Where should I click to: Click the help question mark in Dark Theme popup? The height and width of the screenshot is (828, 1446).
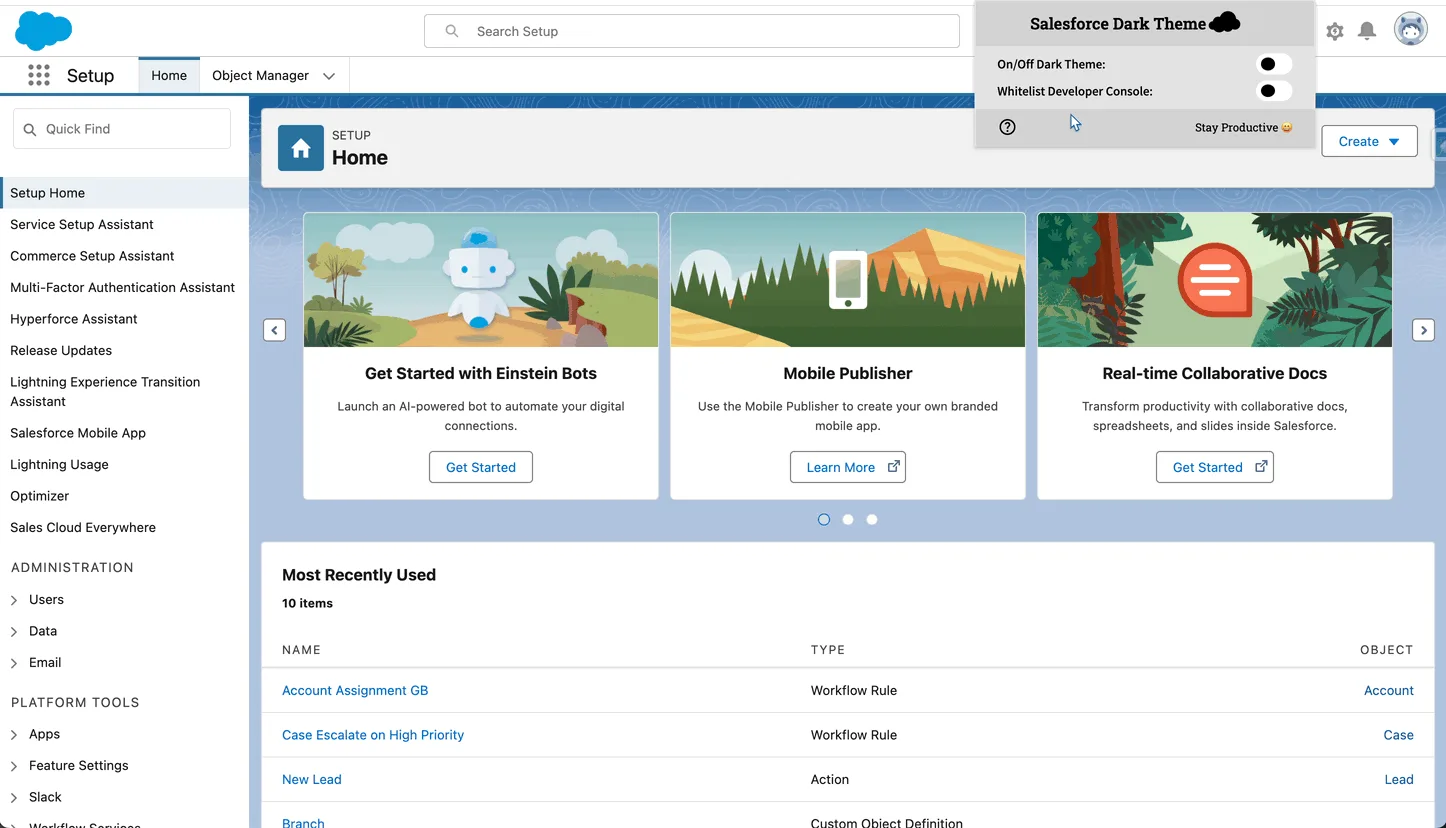(1007, 127)
